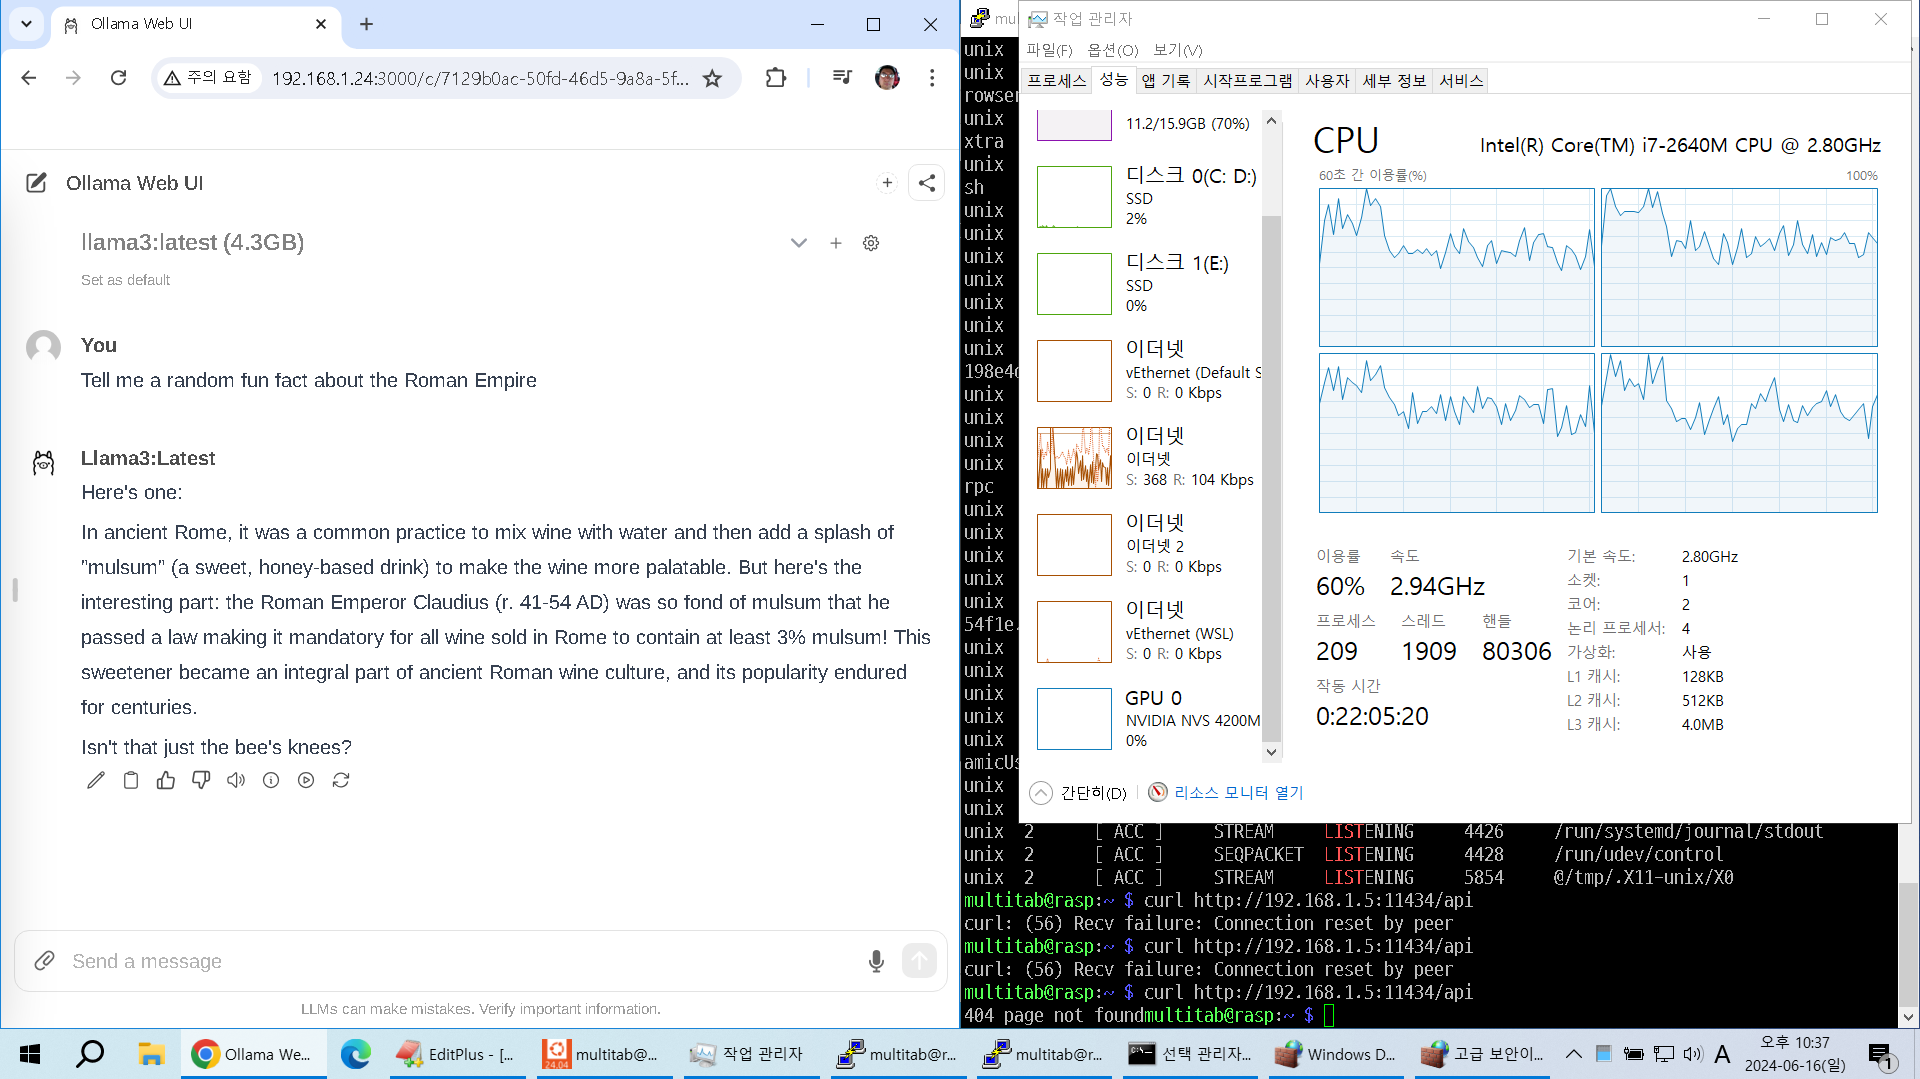Switch to the Users tab

1327,81
